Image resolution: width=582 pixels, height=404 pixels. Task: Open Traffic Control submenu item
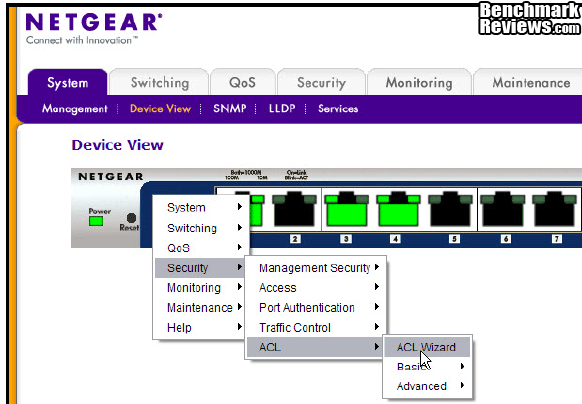(x=315, y=328)
